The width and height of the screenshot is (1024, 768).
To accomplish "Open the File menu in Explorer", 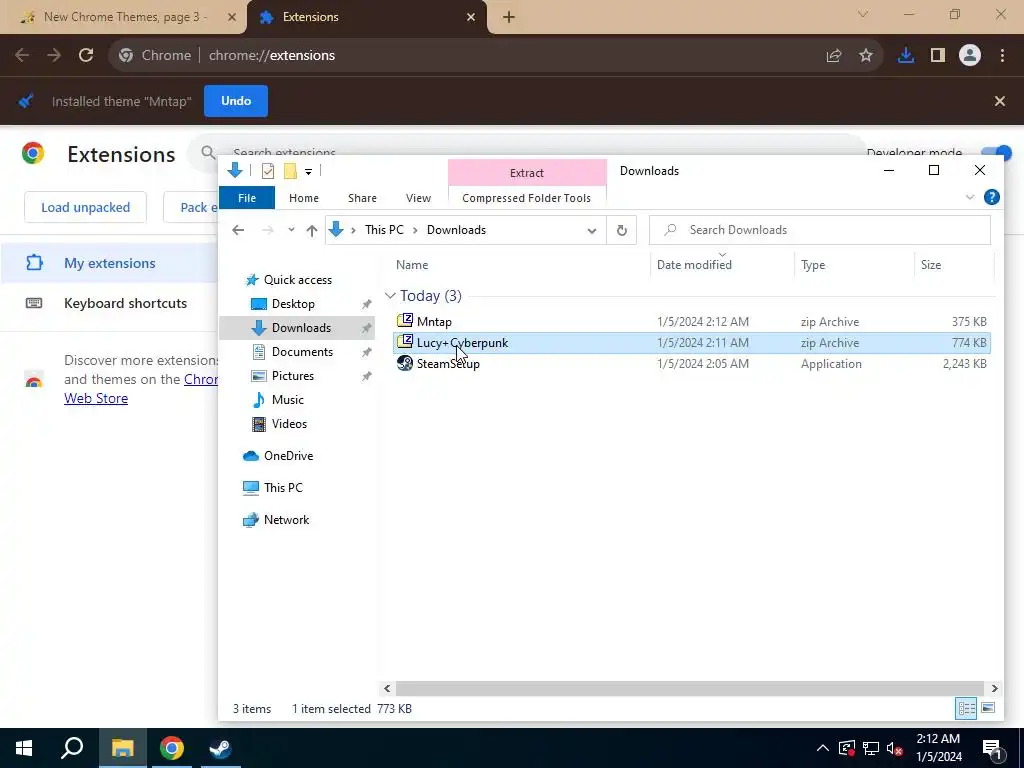I will point(247,198).
